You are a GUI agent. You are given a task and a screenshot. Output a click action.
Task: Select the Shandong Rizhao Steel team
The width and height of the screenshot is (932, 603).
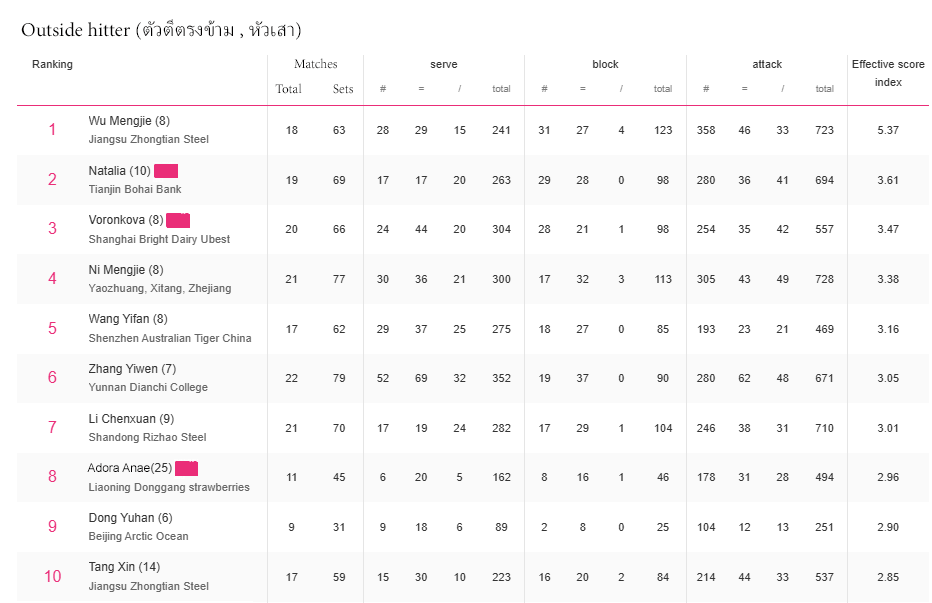point(147,437)
